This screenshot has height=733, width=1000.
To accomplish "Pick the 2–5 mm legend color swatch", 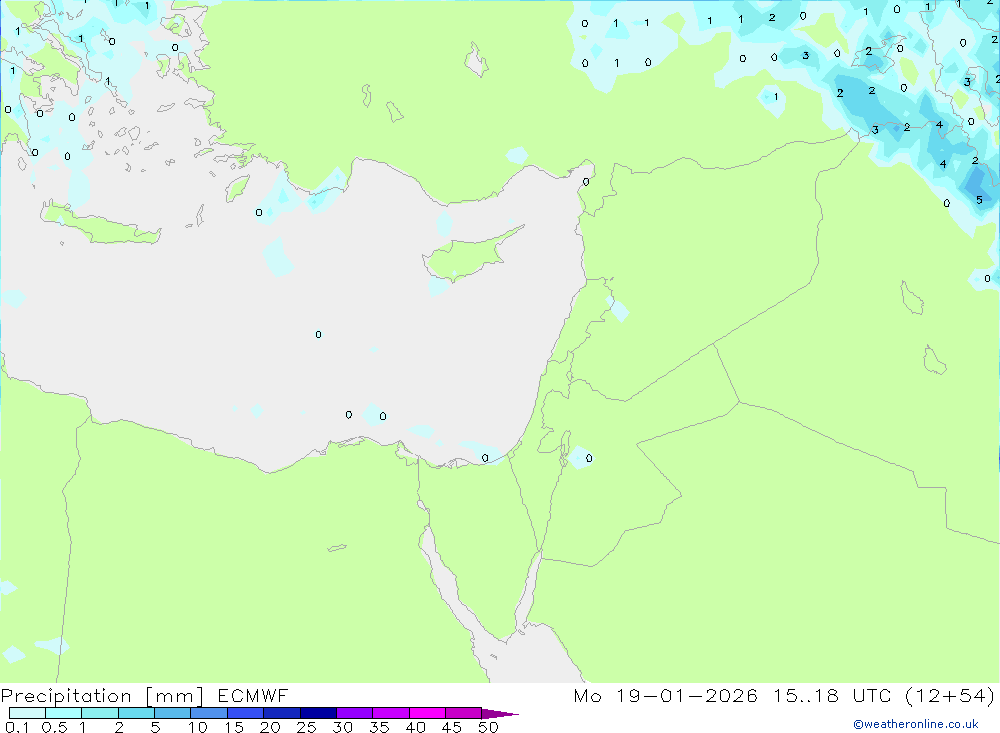I will click(x=136, y=713).
